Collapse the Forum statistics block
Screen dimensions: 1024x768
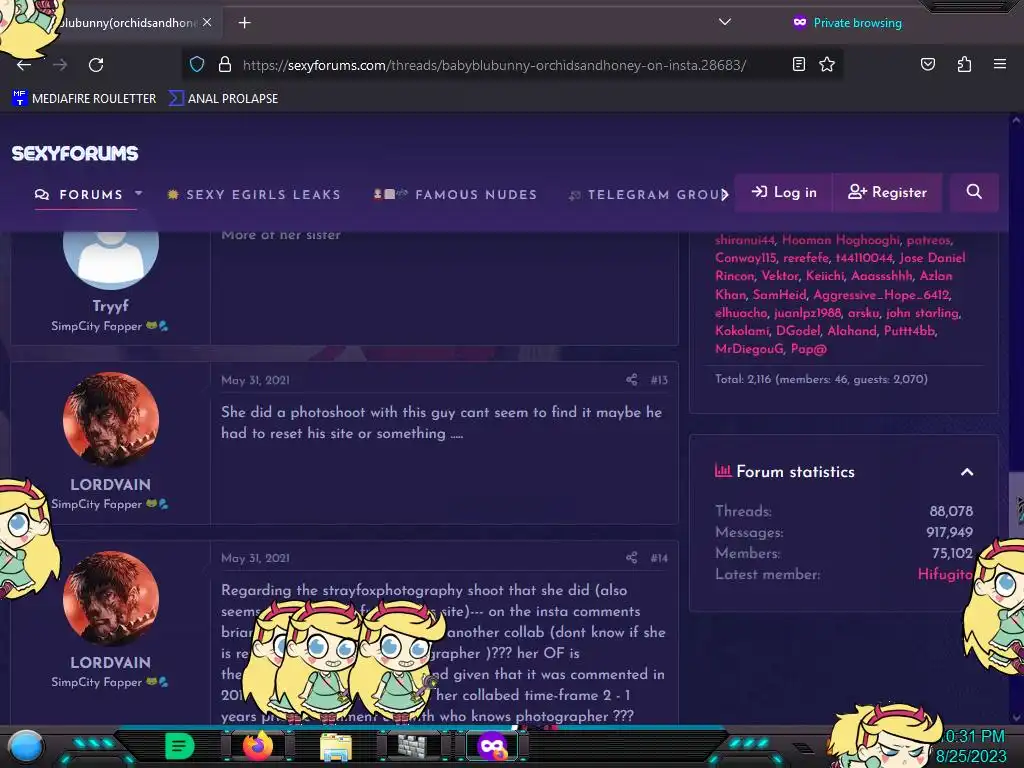coord(967,472)
